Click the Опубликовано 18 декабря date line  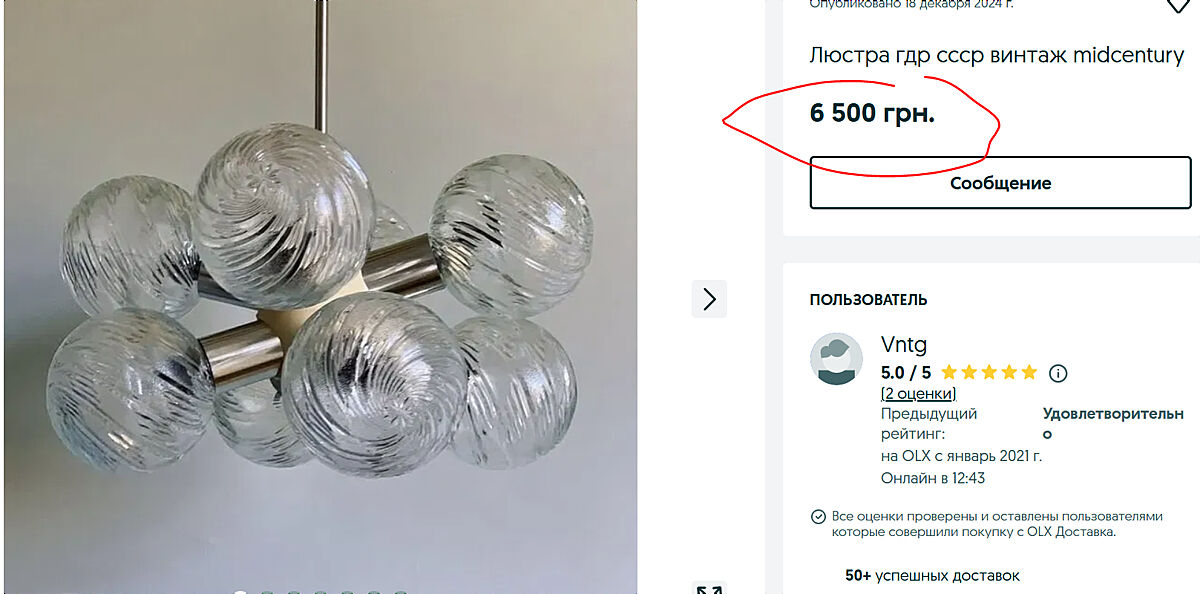coord(911,5)
